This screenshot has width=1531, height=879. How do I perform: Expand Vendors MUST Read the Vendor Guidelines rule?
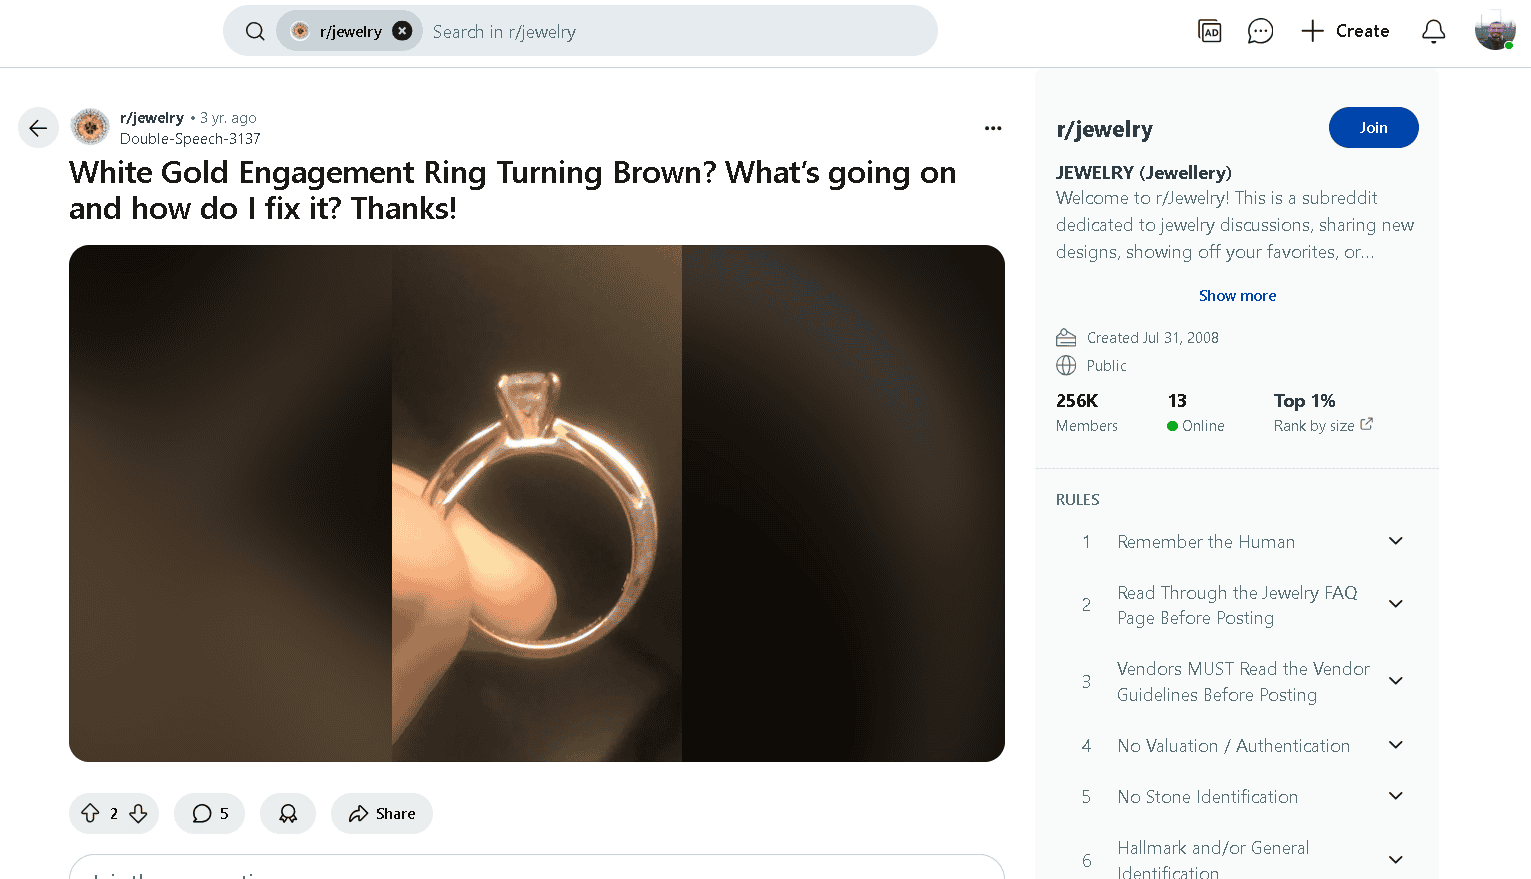click(1396, 681)
